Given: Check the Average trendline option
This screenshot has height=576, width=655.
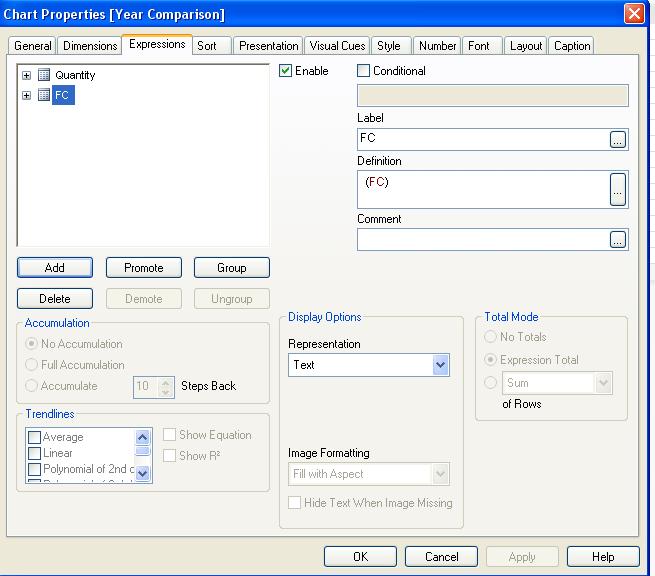Looking at the screenshot, I should [35, 438].
